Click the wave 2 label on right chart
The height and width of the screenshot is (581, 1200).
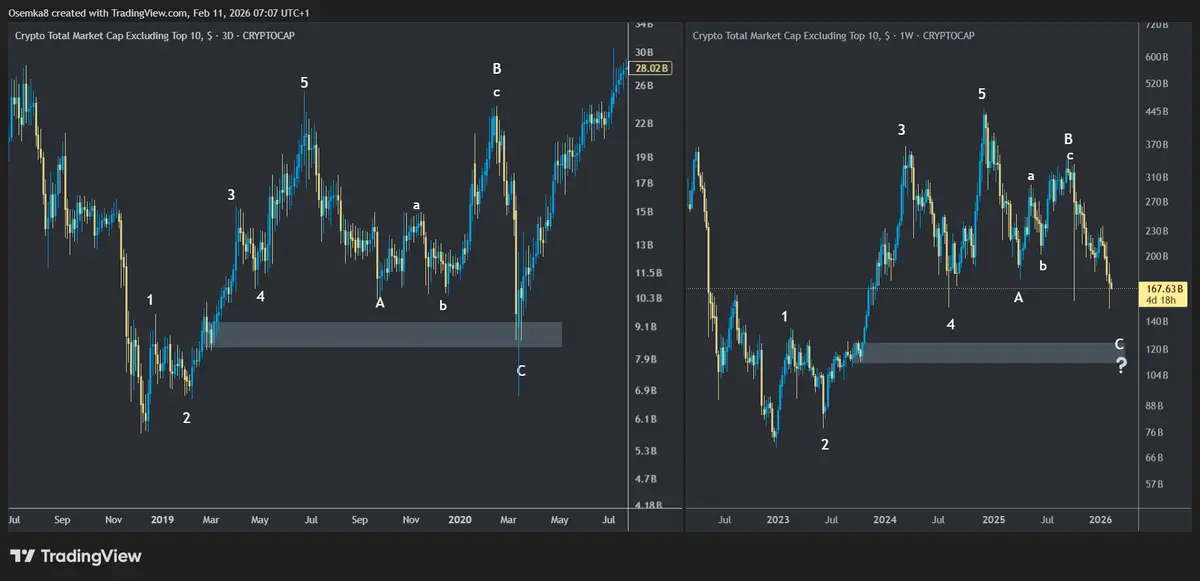tap(825, 445)
